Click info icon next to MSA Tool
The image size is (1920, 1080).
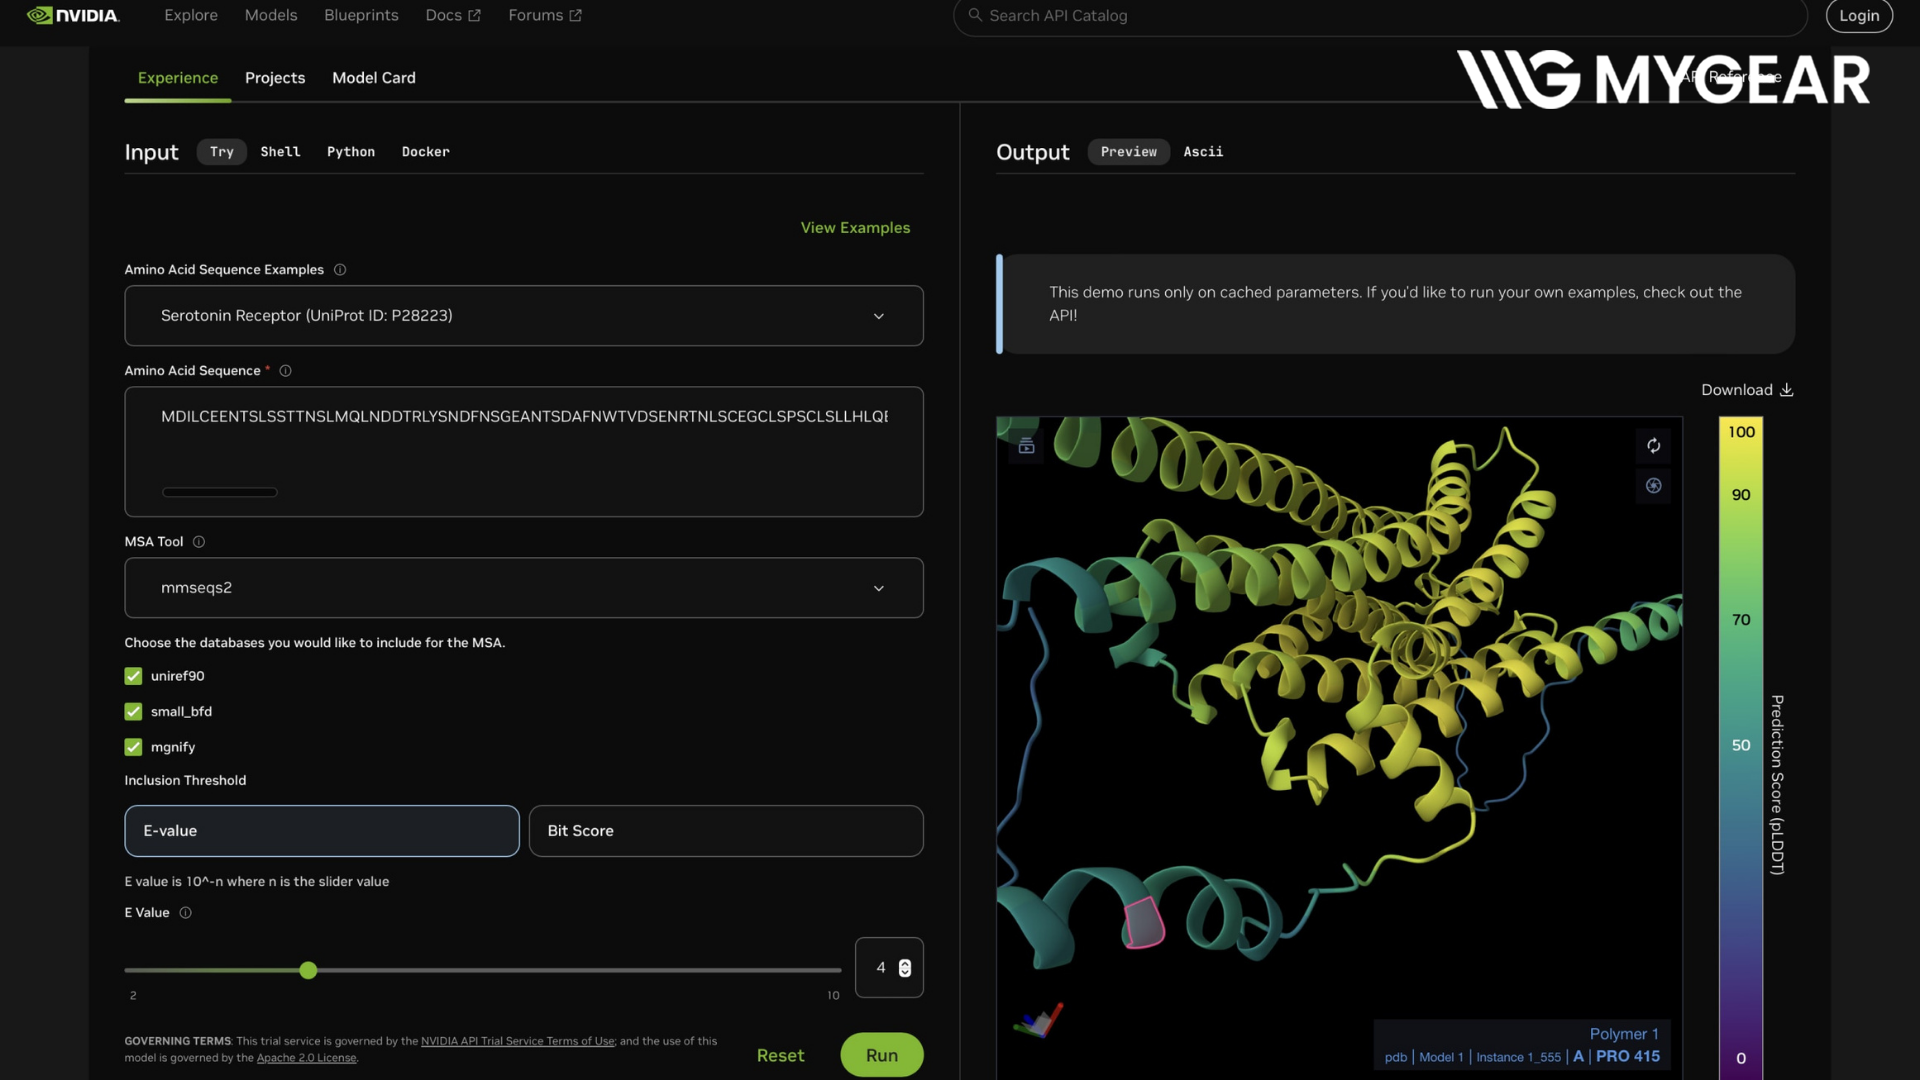click(199, 542)
